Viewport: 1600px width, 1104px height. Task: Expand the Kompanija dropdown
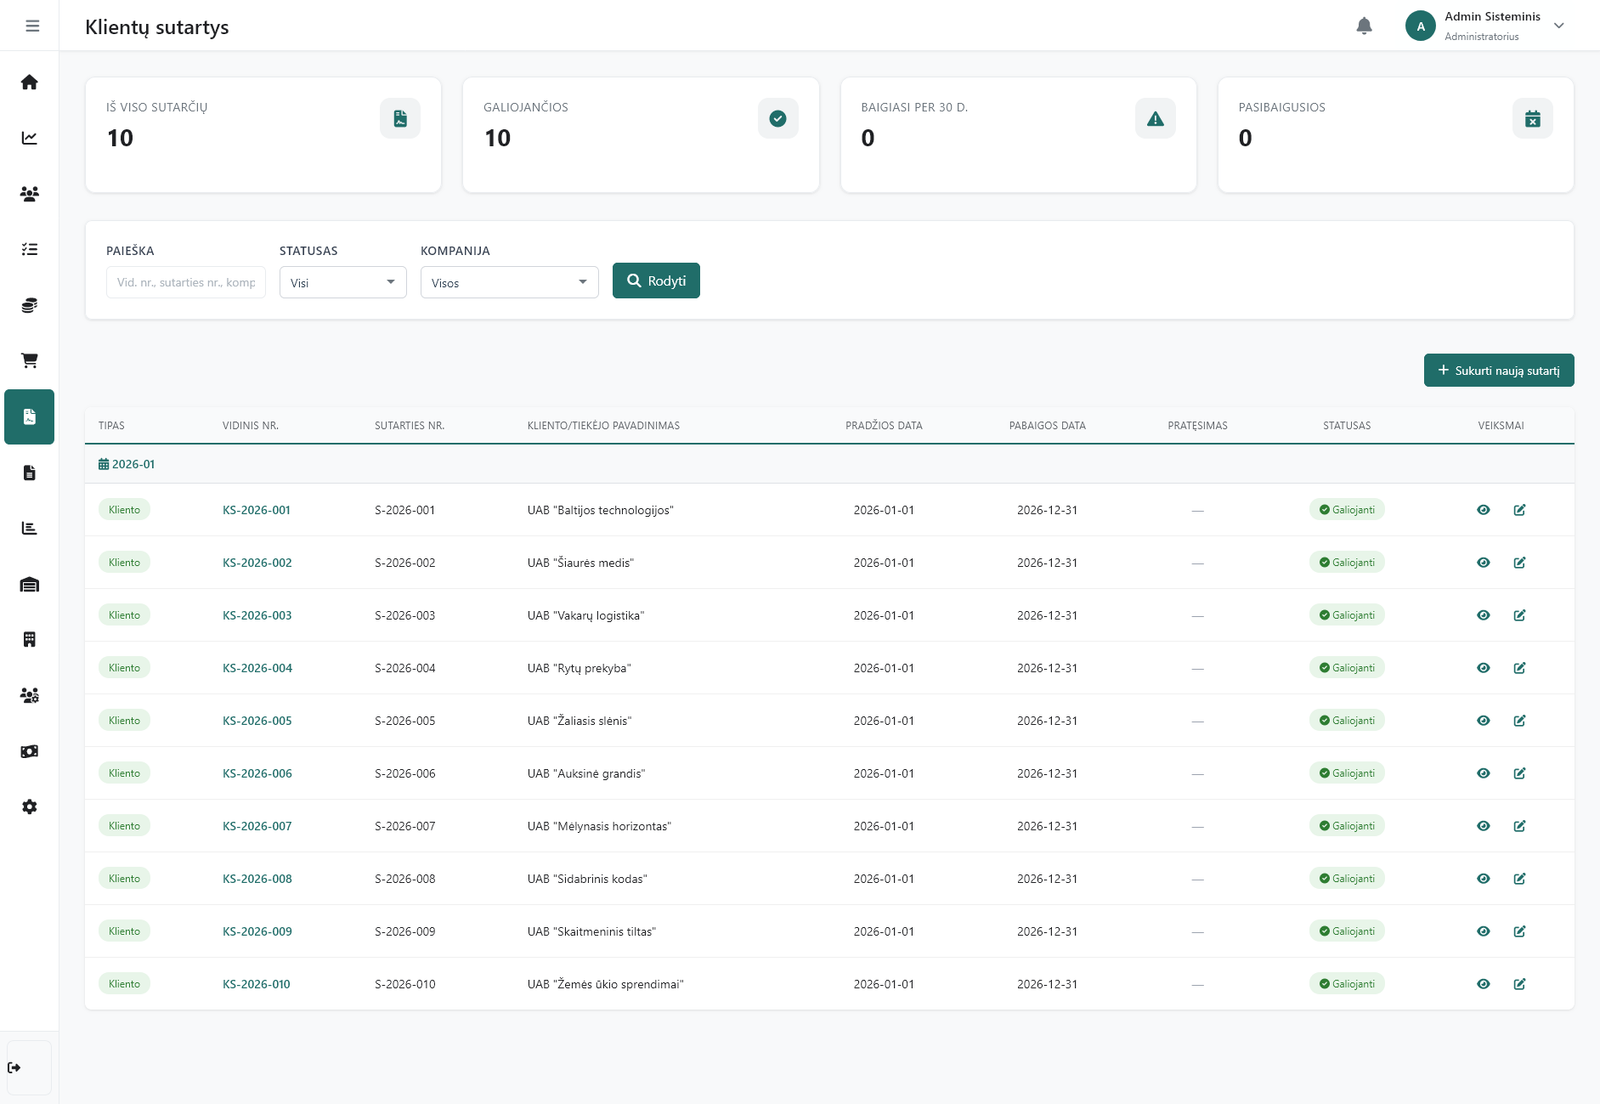[509, 283]
